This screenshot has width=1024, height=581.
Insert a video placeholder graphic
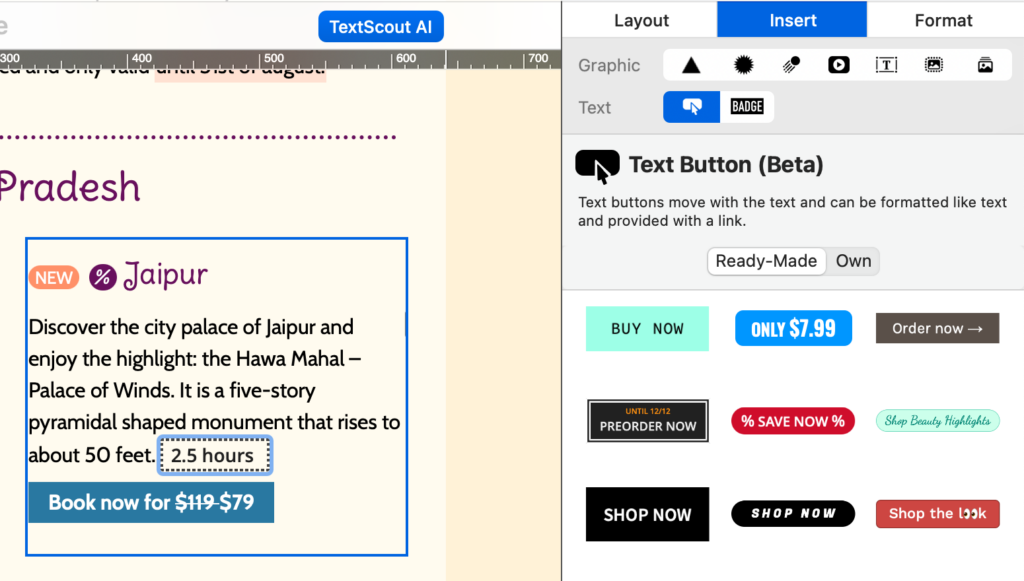[x=839, y=65]
